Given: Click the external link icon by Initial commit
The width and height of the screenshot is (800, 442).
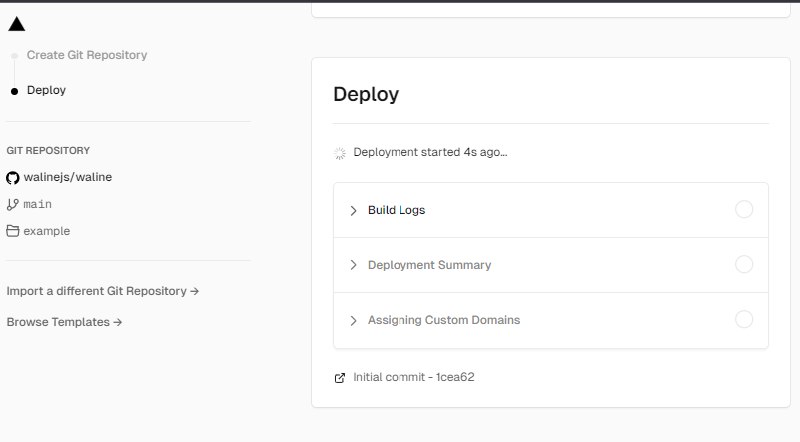Looking at the screenshot, I should [340, 378].
